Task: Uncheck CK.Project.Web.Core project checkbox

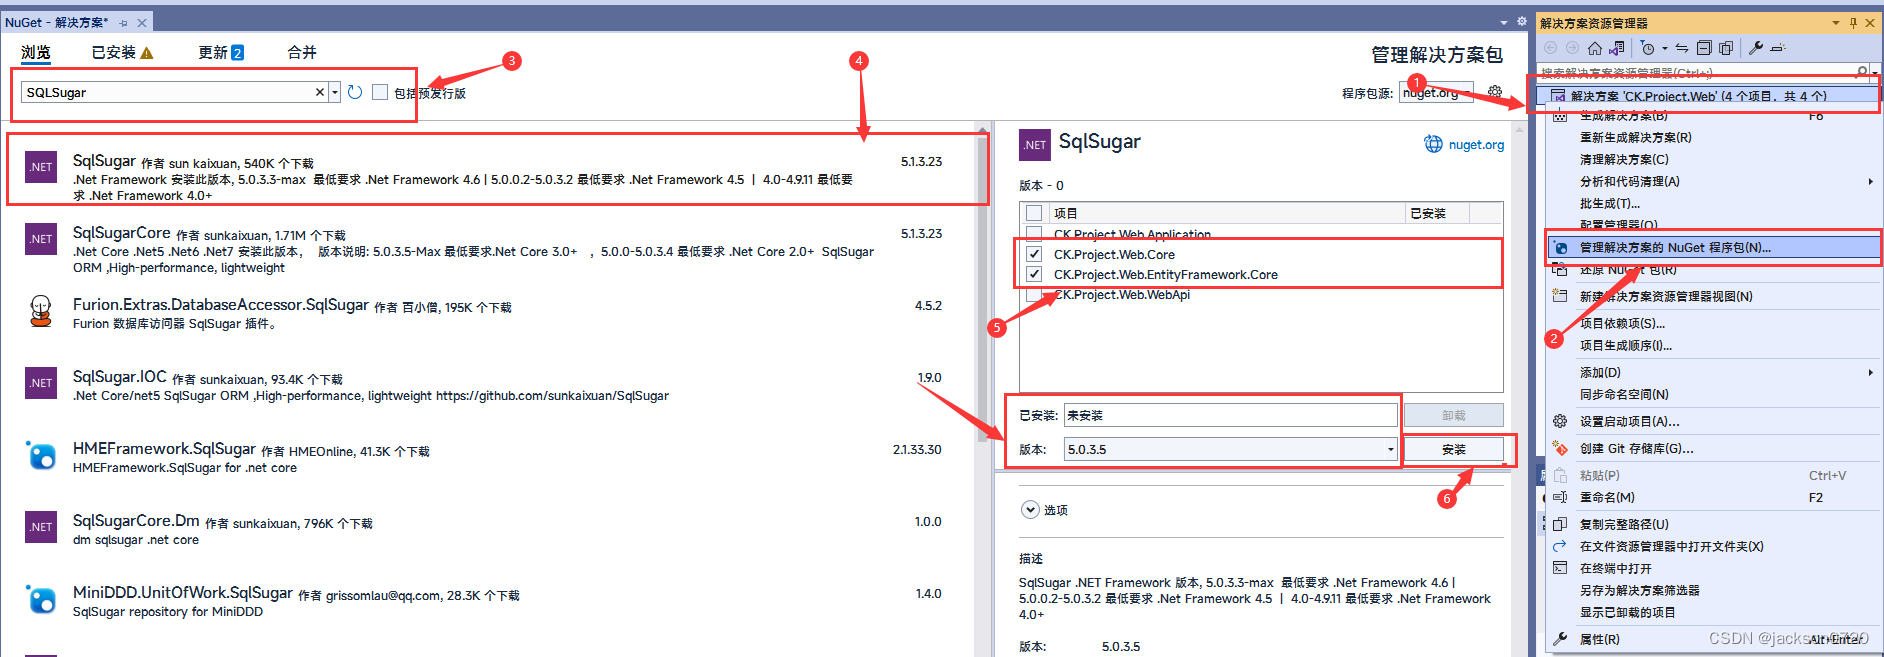Action: [1034, 254]
